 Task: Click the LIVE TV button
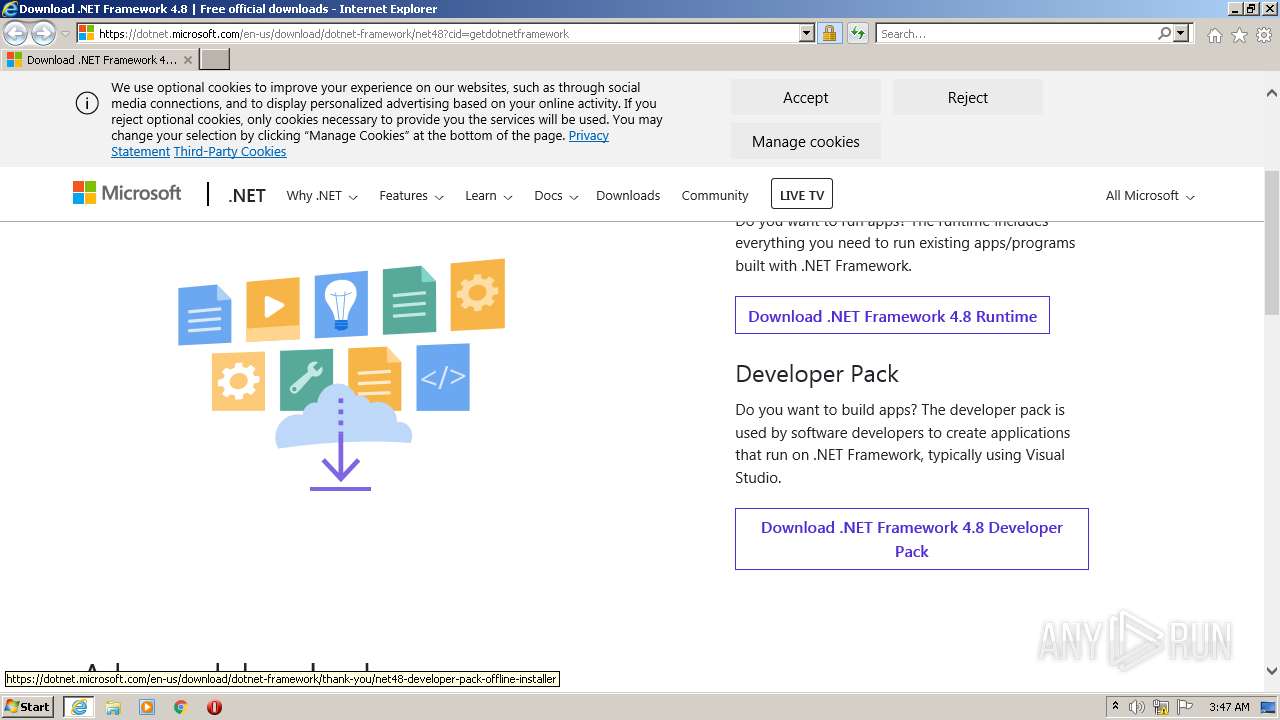pyautogui.click(x=802, y=195)
